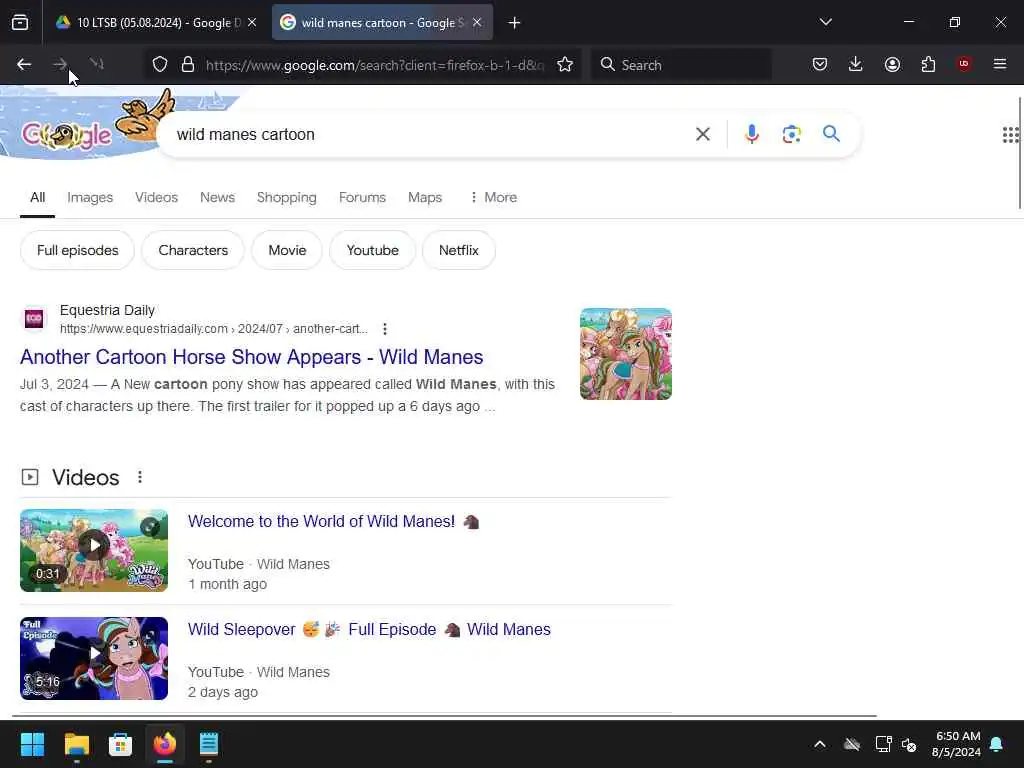Viewport: 1024px width, 768px height.
Task: Start a voice search with microphone
Action: pyautogui.click(x=752, y=134)
